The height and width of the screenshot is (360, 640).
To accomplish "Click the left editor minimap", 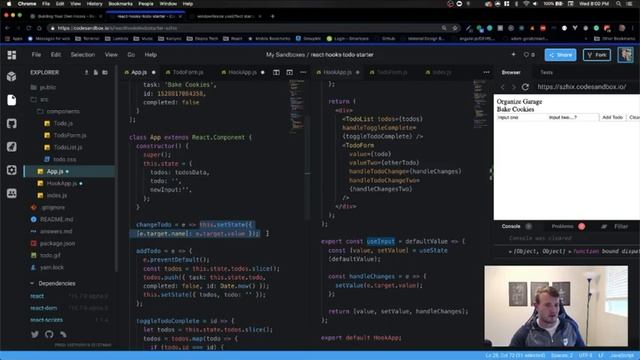I will [x=298, y=106].
